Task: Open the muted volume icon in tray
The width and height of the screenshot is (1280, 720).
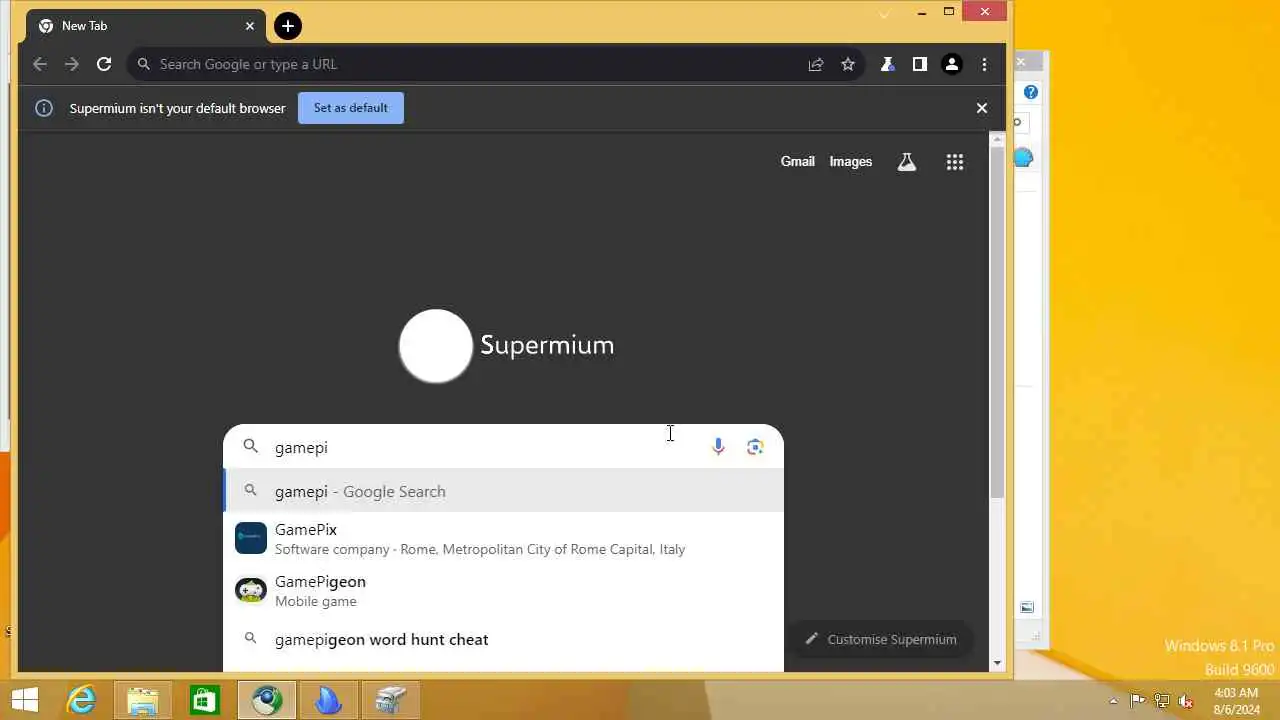Action: pyautogui.click(x=1186, y=701)
